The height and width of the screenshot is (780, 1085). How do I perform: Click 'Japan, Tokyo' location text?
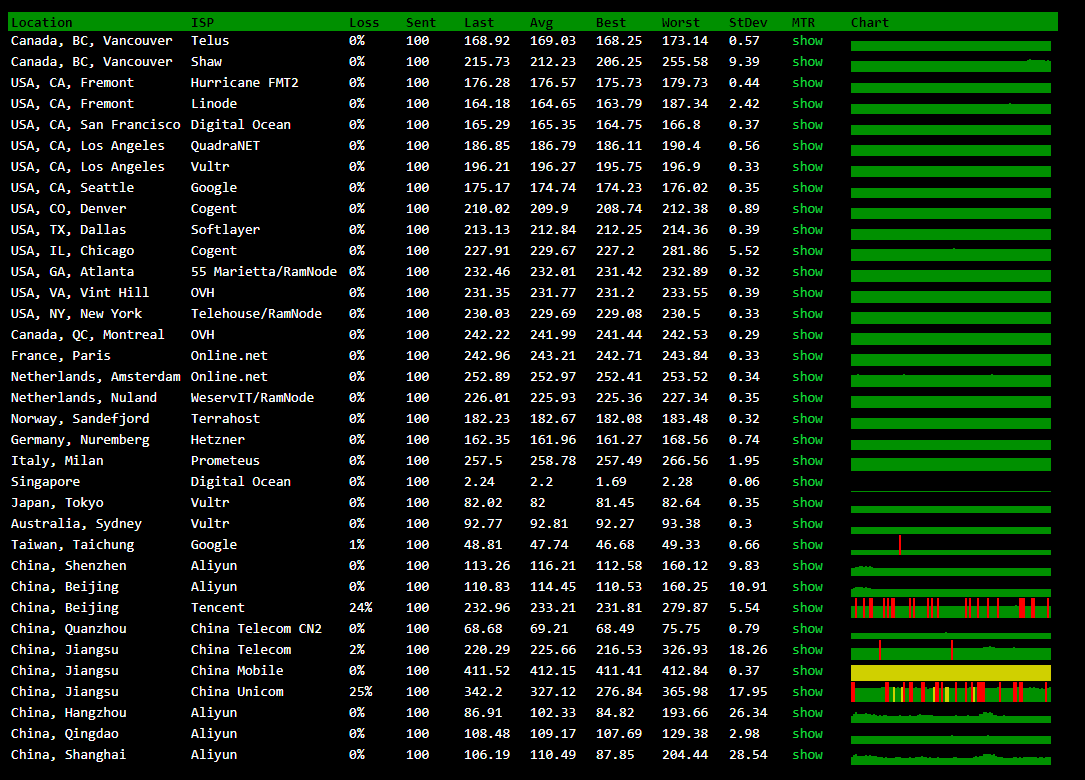[57, 502]
